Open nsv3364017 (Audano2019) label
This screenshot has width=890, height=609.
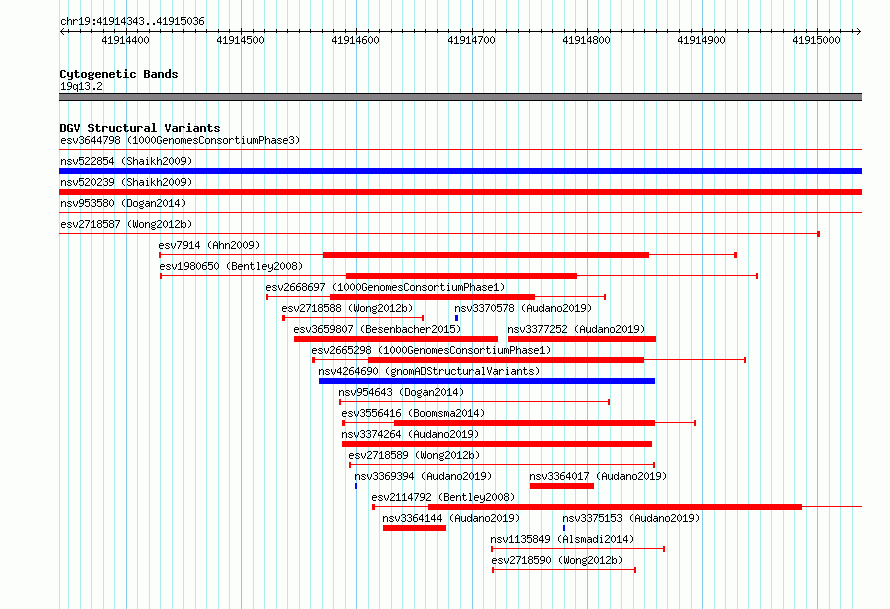pyautogui.click(x=598, y=476)
